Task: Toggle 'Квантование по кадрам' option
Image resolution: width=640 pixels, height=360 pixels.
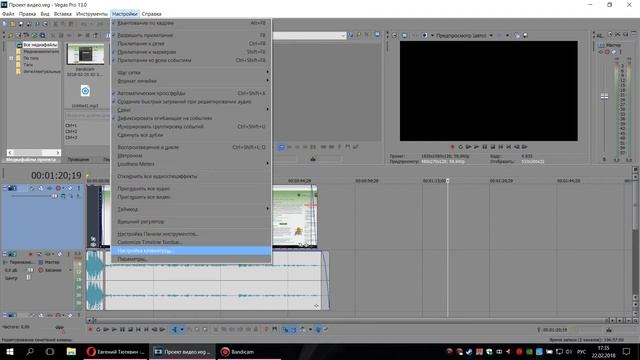Action: (x=191, y=23)
